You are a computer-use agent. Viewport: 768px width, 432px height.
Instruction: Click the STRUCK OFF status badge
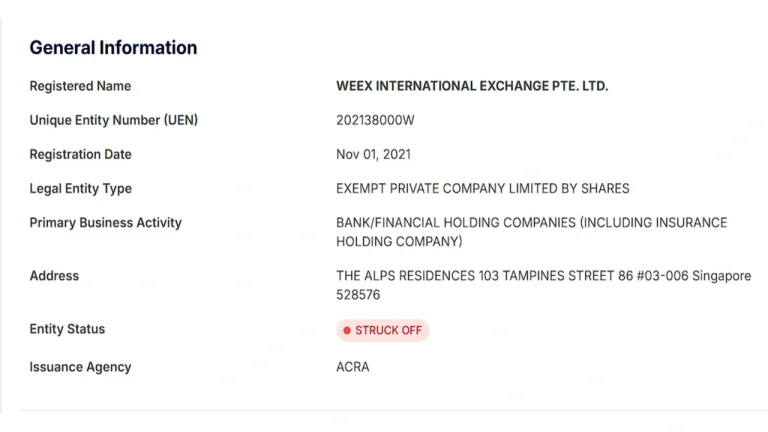coord(383,331)
